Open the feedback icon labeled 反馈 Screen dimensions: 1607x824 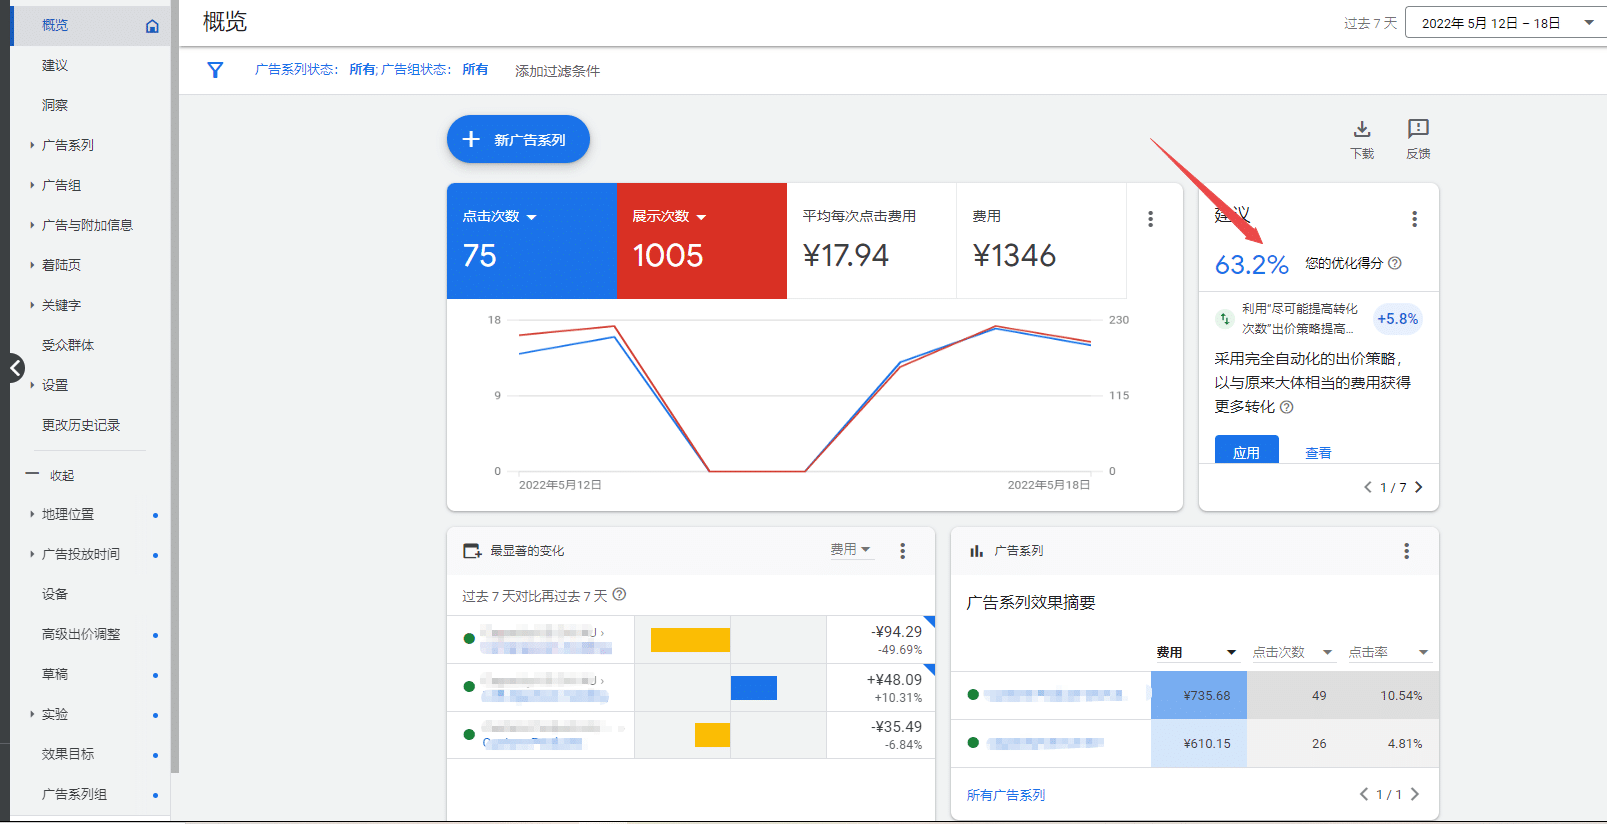[x=1418, y=129]
